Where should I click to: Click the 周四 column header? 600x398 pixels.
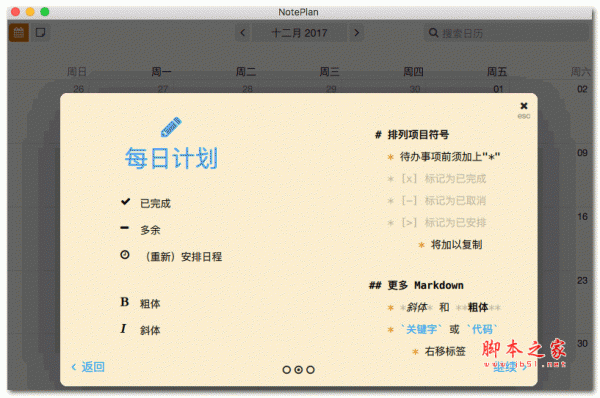[413, 72]
